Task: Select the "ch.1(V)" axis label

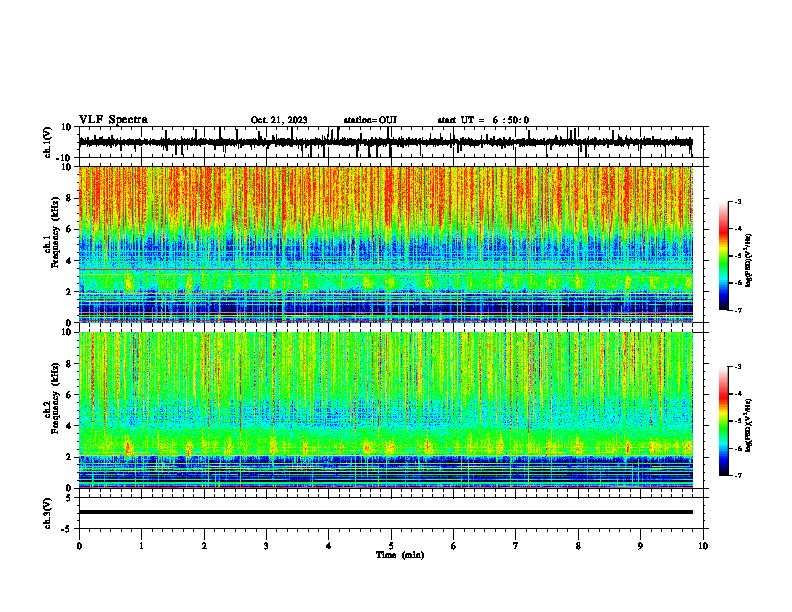Action: [x=48, y=142]
